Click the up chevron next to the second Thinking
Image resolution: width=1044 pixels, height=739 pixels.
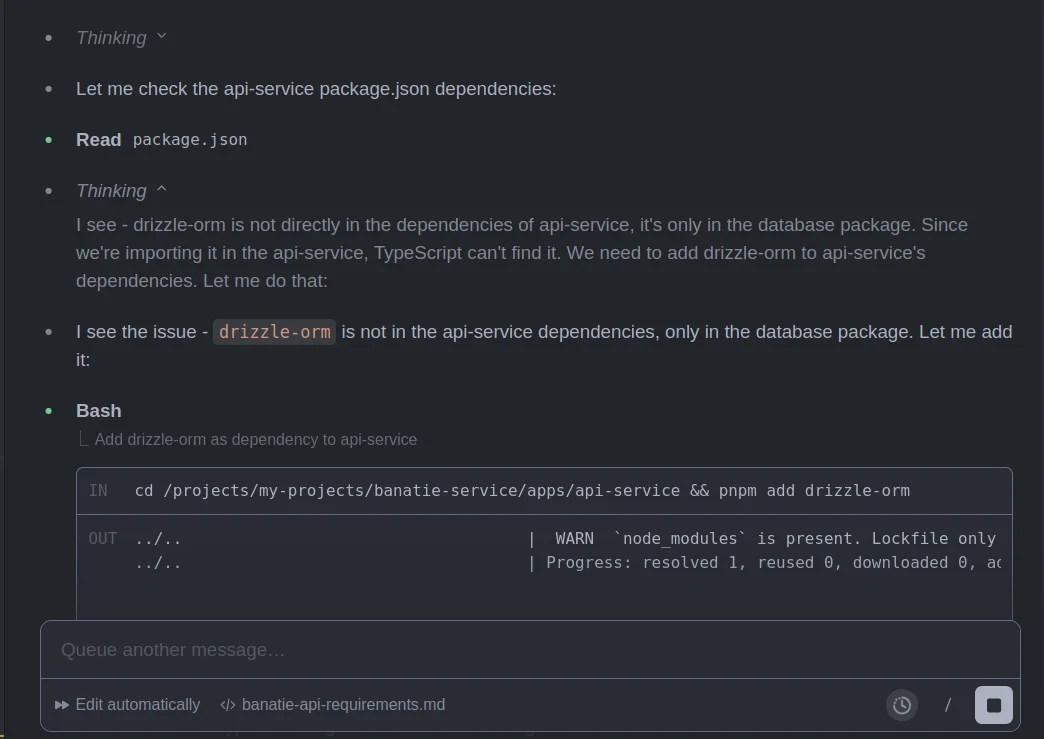coord(162,190)
